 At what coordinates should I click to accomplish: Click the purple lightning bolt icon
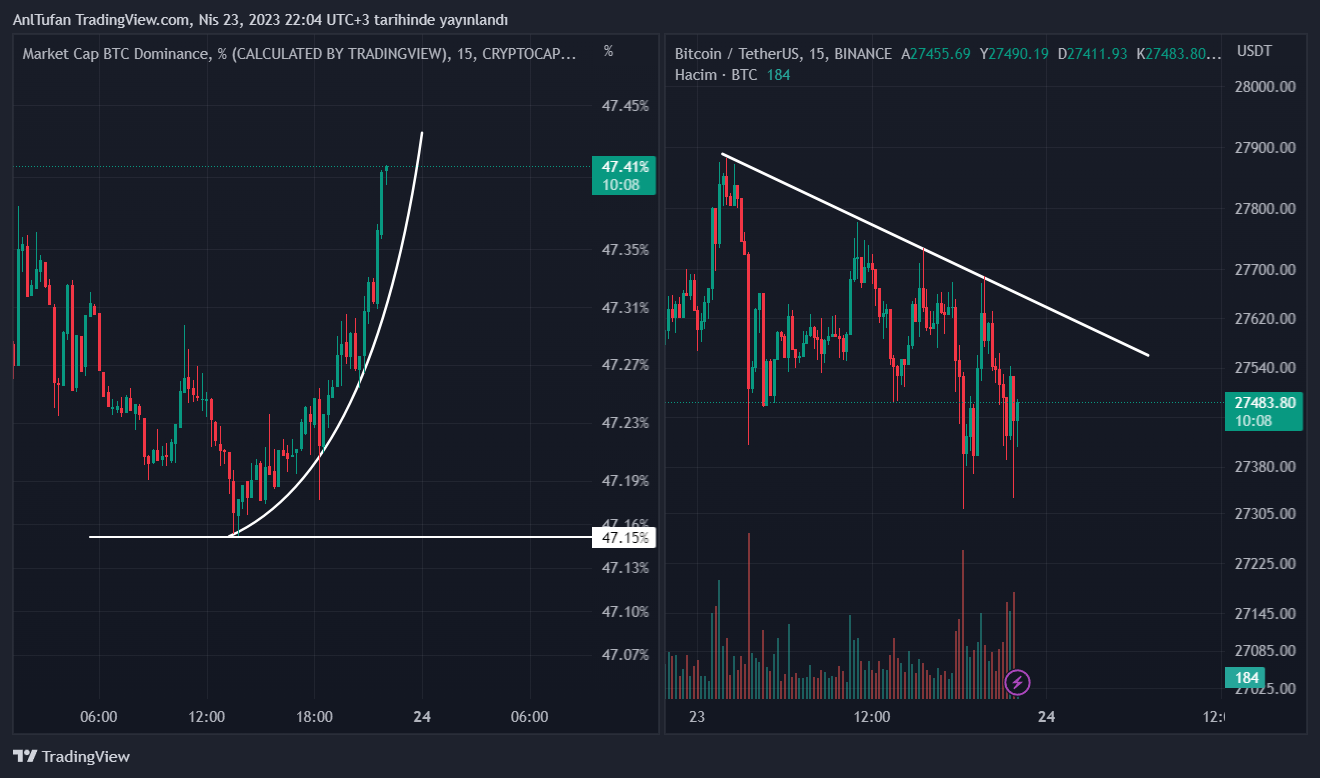click(x=1017, y=683)
